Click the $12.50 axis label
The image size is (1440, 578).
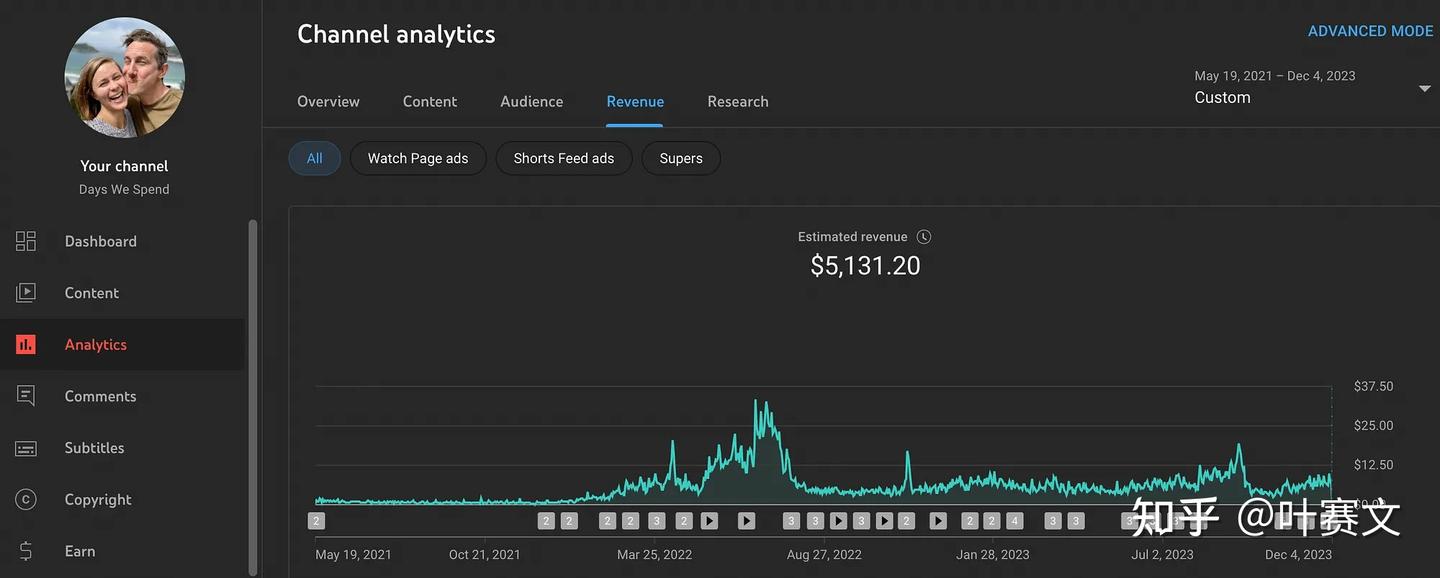coord(1373,465)
